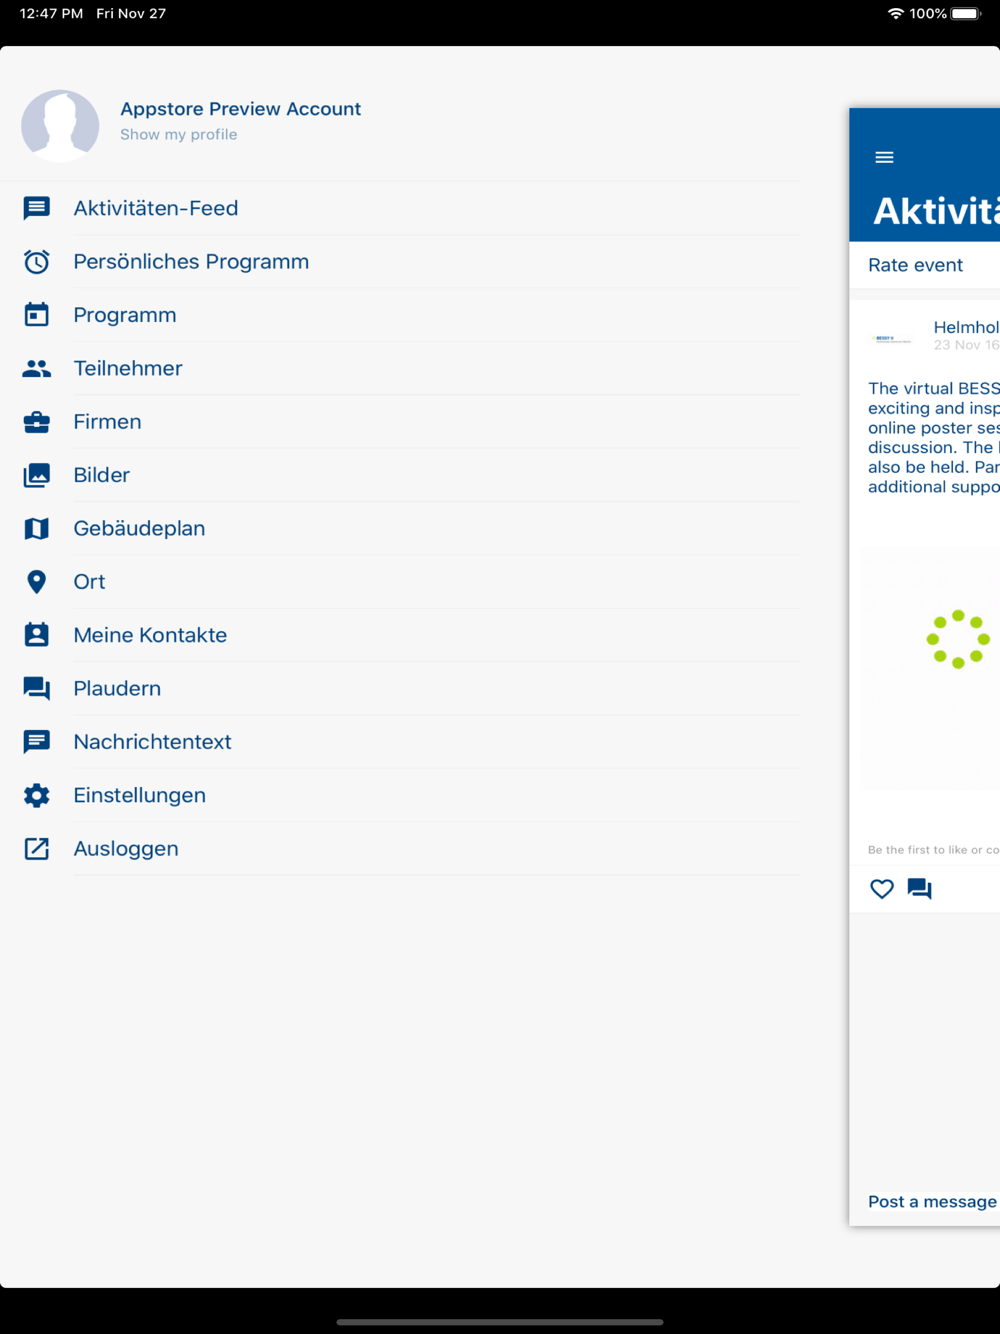1000x1334 pixels.
Task: Tap the heart like icon under the post
Action: 882,889
